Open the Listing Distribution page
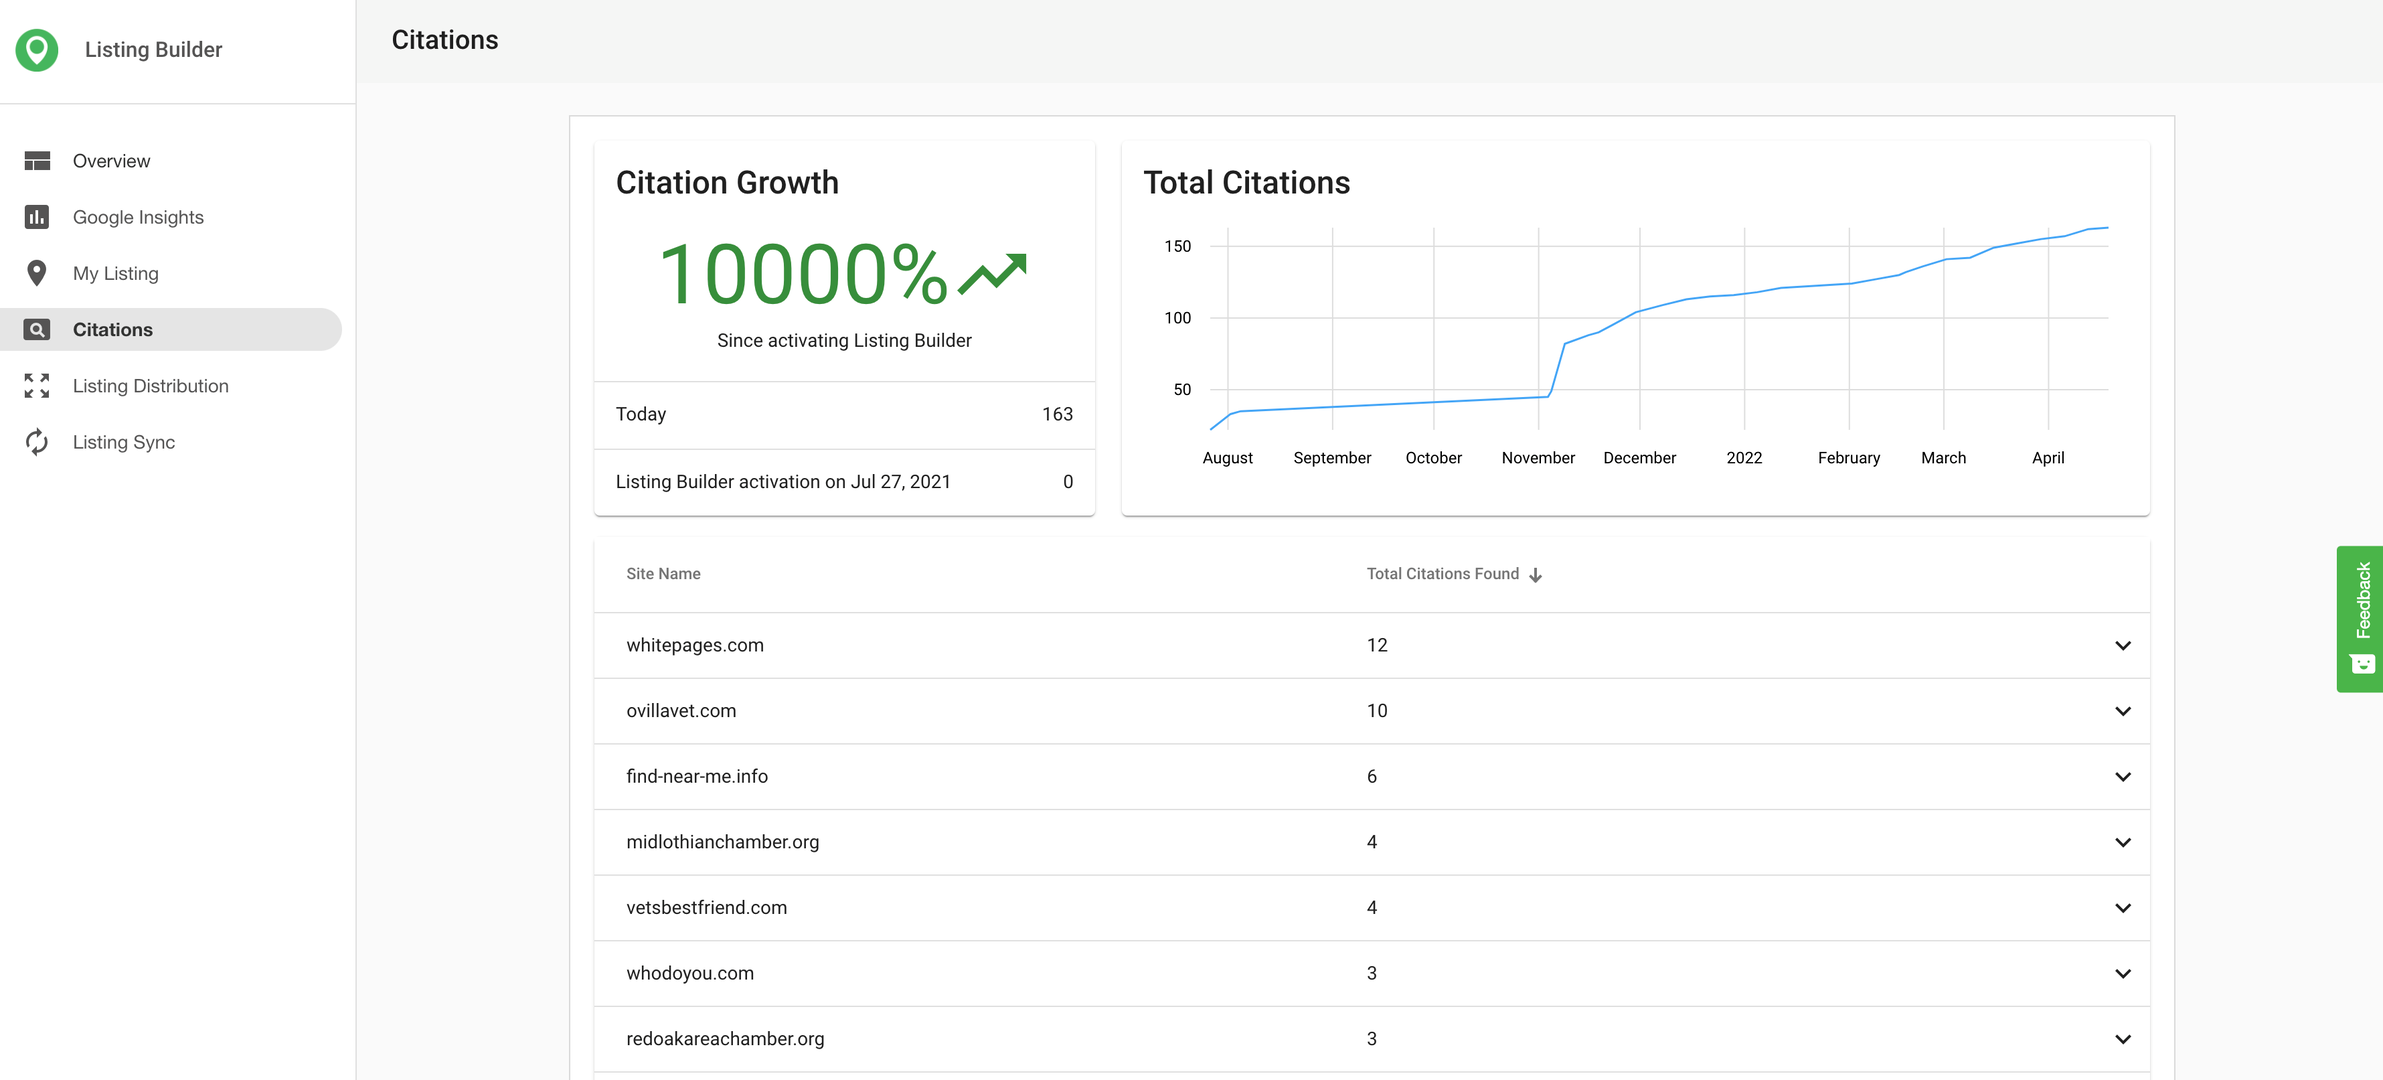 click(x=171, y=386)
